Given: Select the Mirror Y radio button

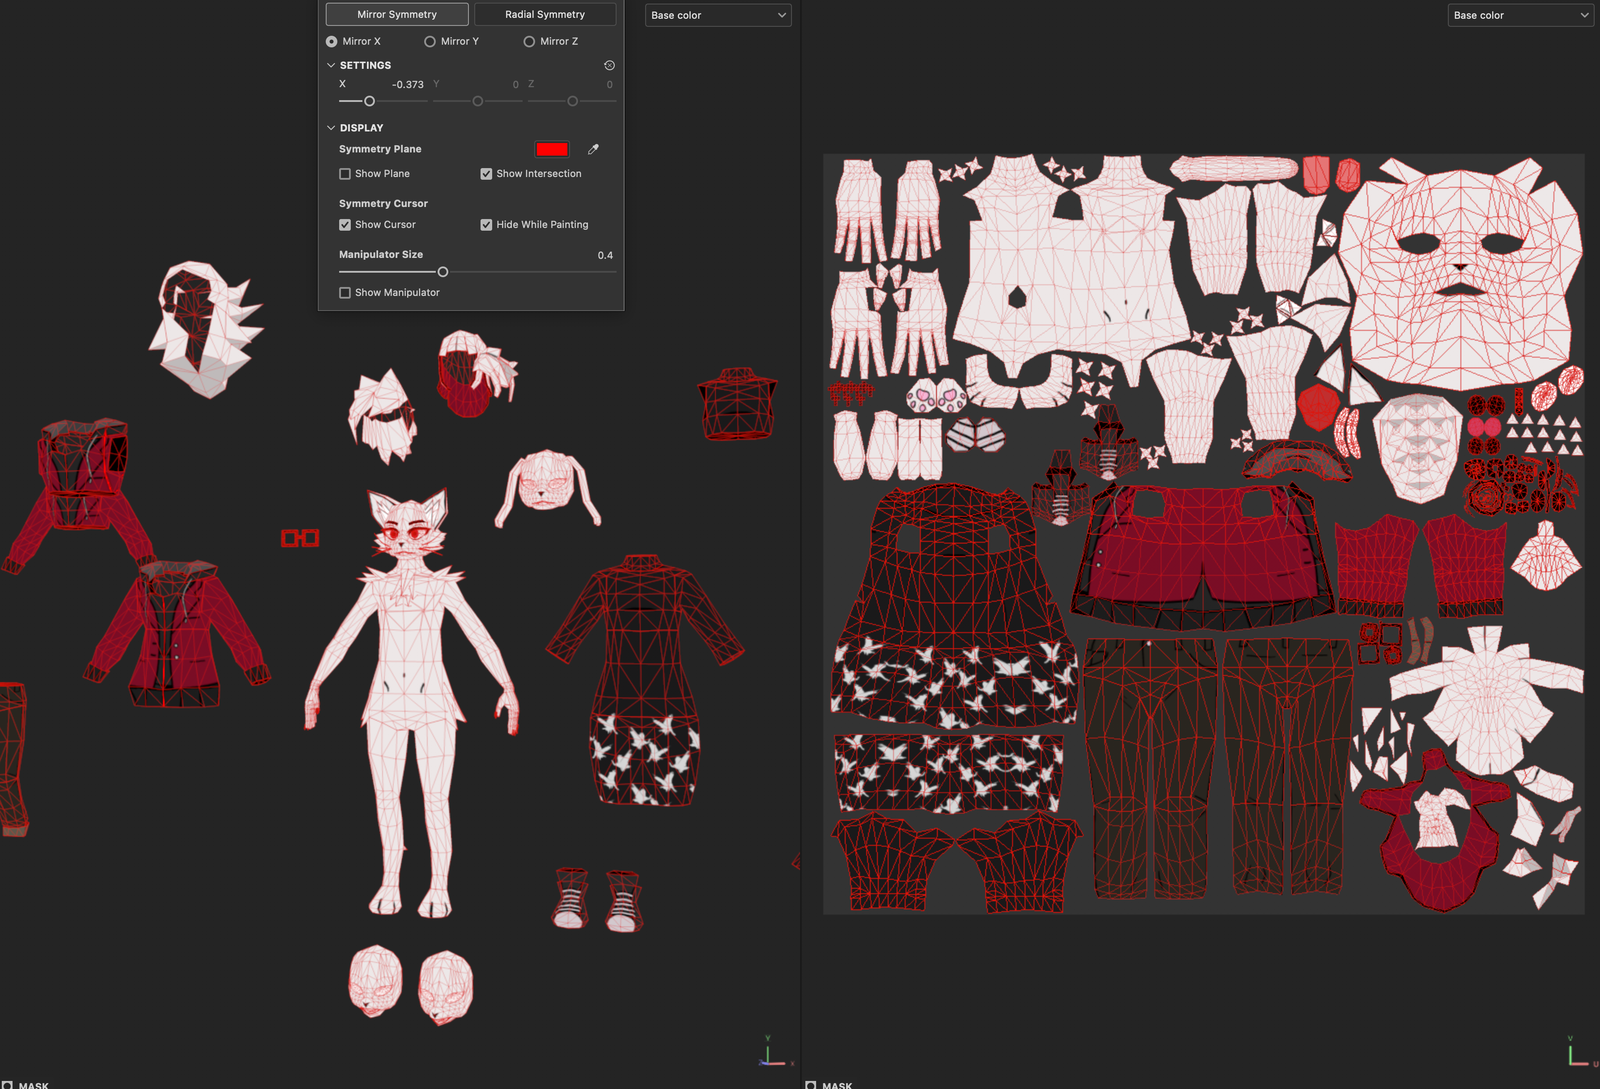Looking at the screenshot, I should (x=430, y=41).
